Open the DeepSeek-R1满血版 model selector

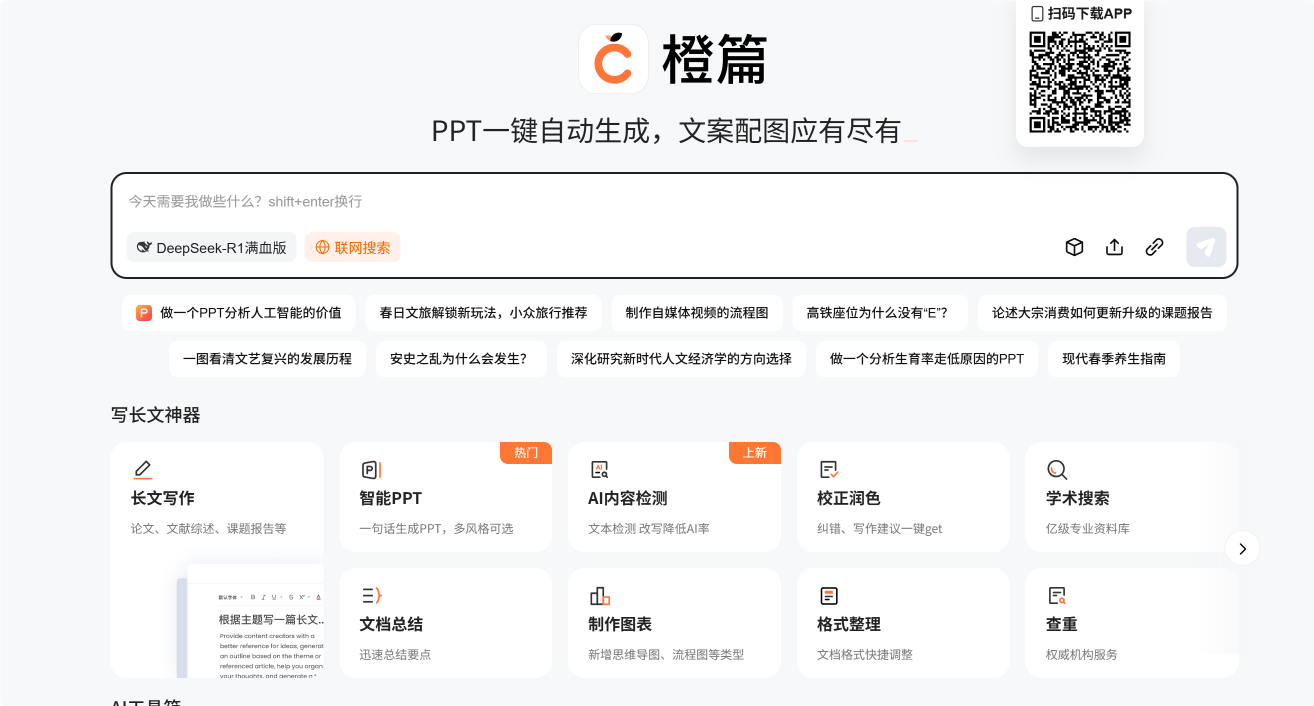click(211, 247)
